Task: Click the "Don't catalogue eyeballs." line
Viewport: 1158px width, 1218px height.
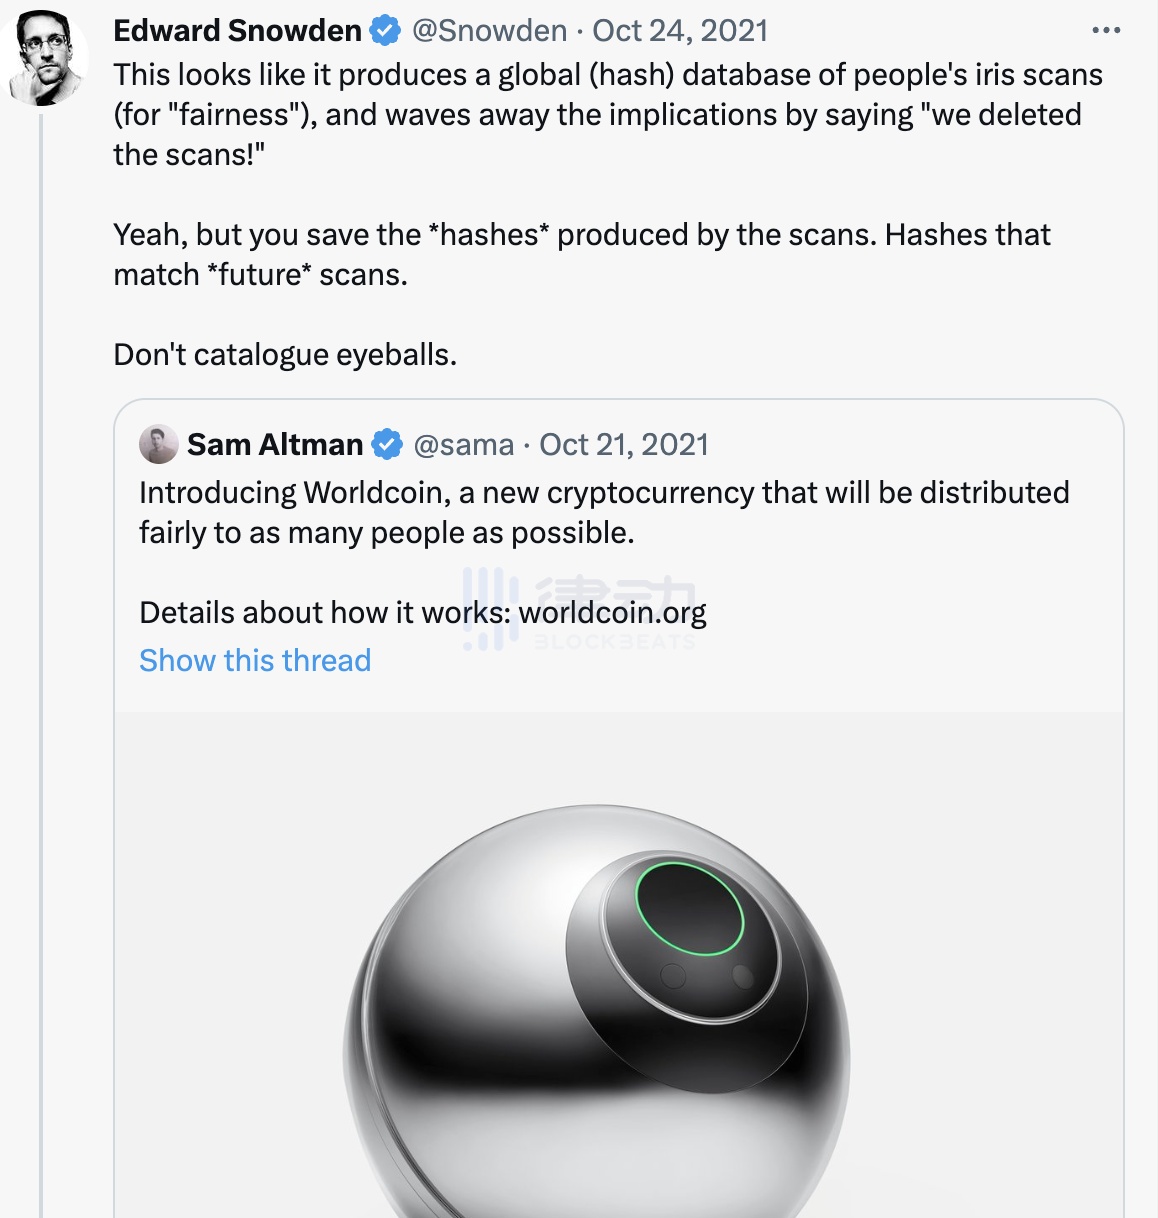Action: (x=285, y=354)
